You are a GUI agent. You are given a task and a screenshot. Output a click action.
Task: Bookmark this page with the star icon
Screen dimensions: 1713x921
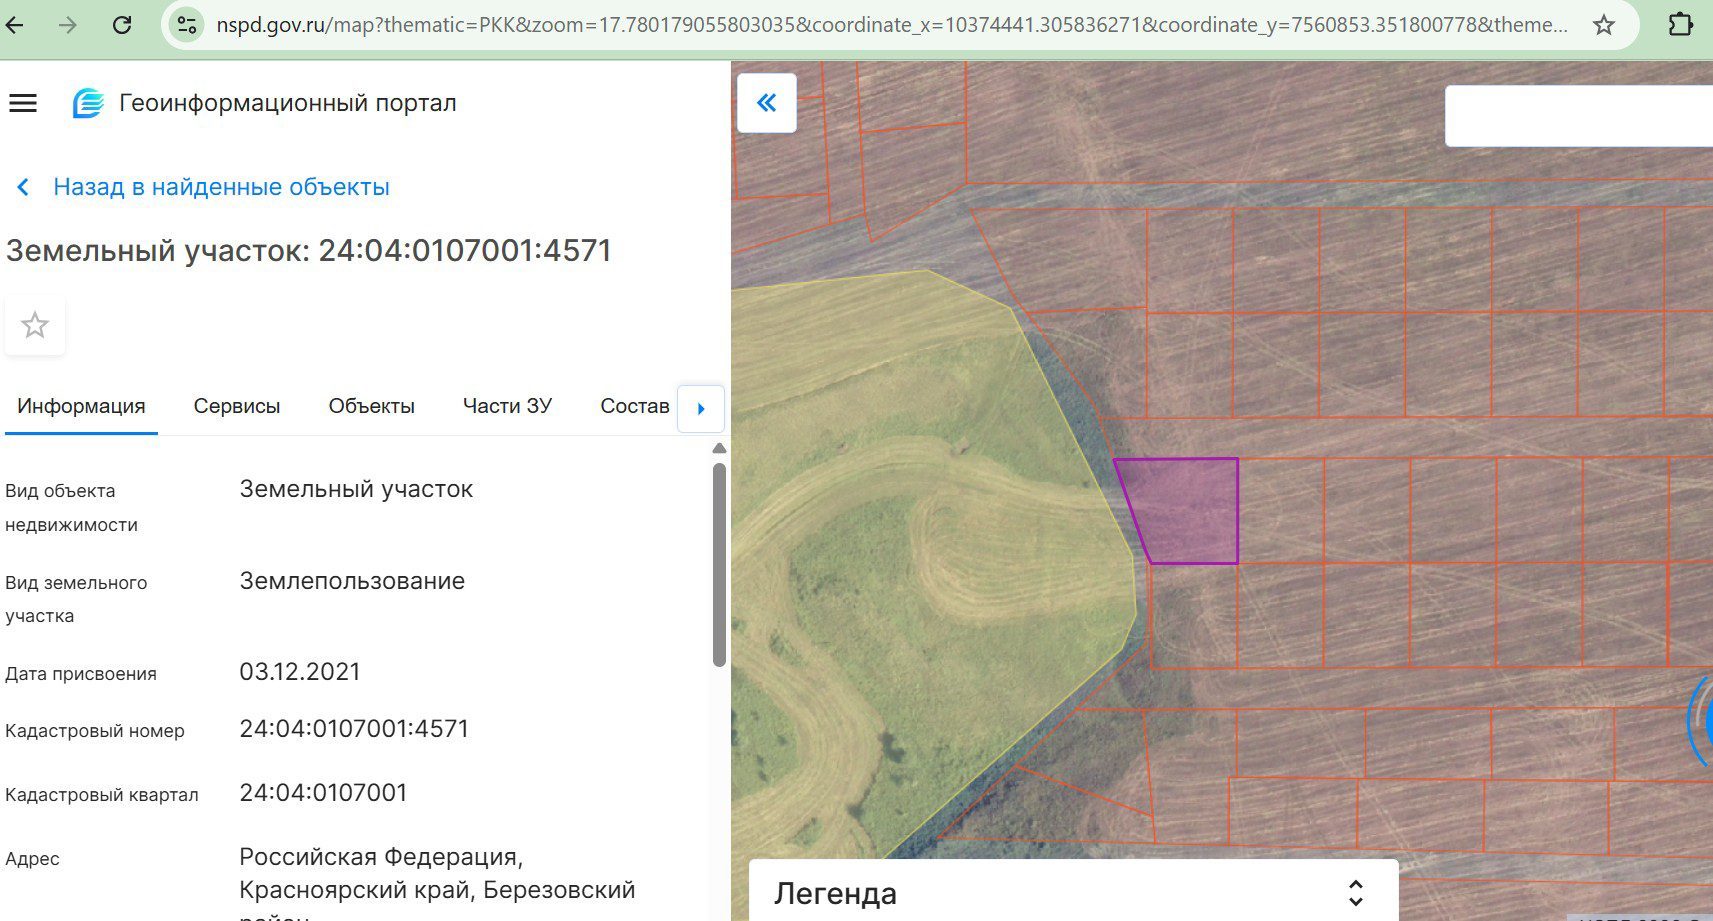(1604, 25)
